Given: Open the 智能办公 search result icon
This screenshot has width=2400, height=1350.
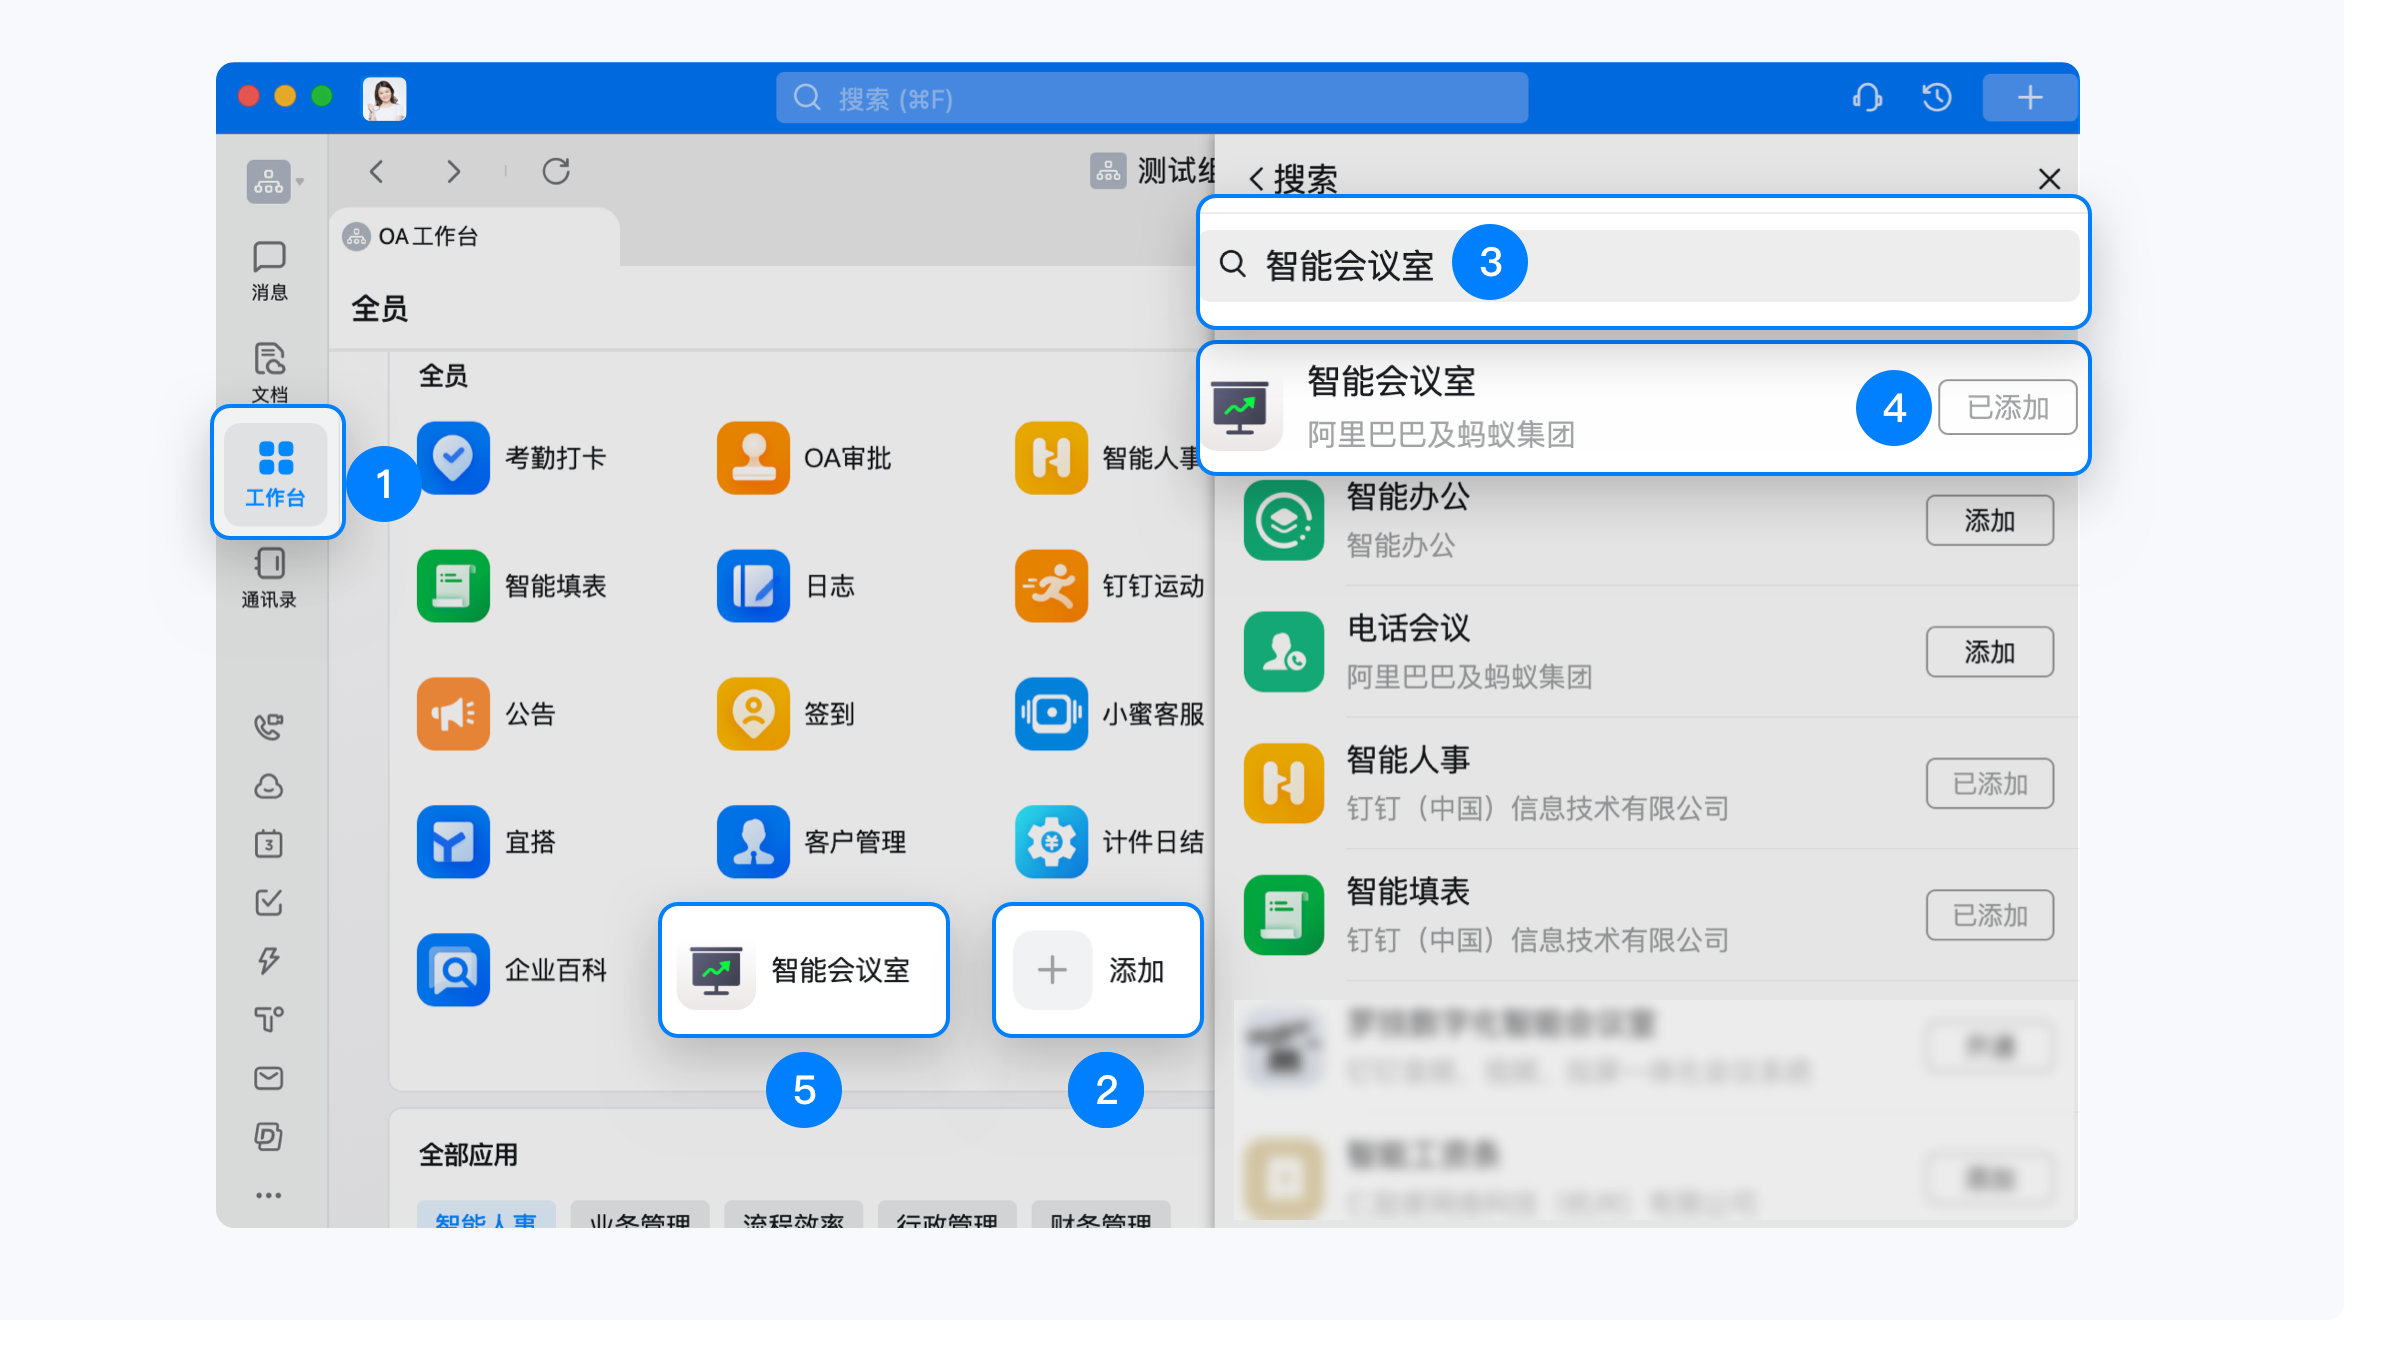Looking at the screenshot, I should coord(1284,520).
